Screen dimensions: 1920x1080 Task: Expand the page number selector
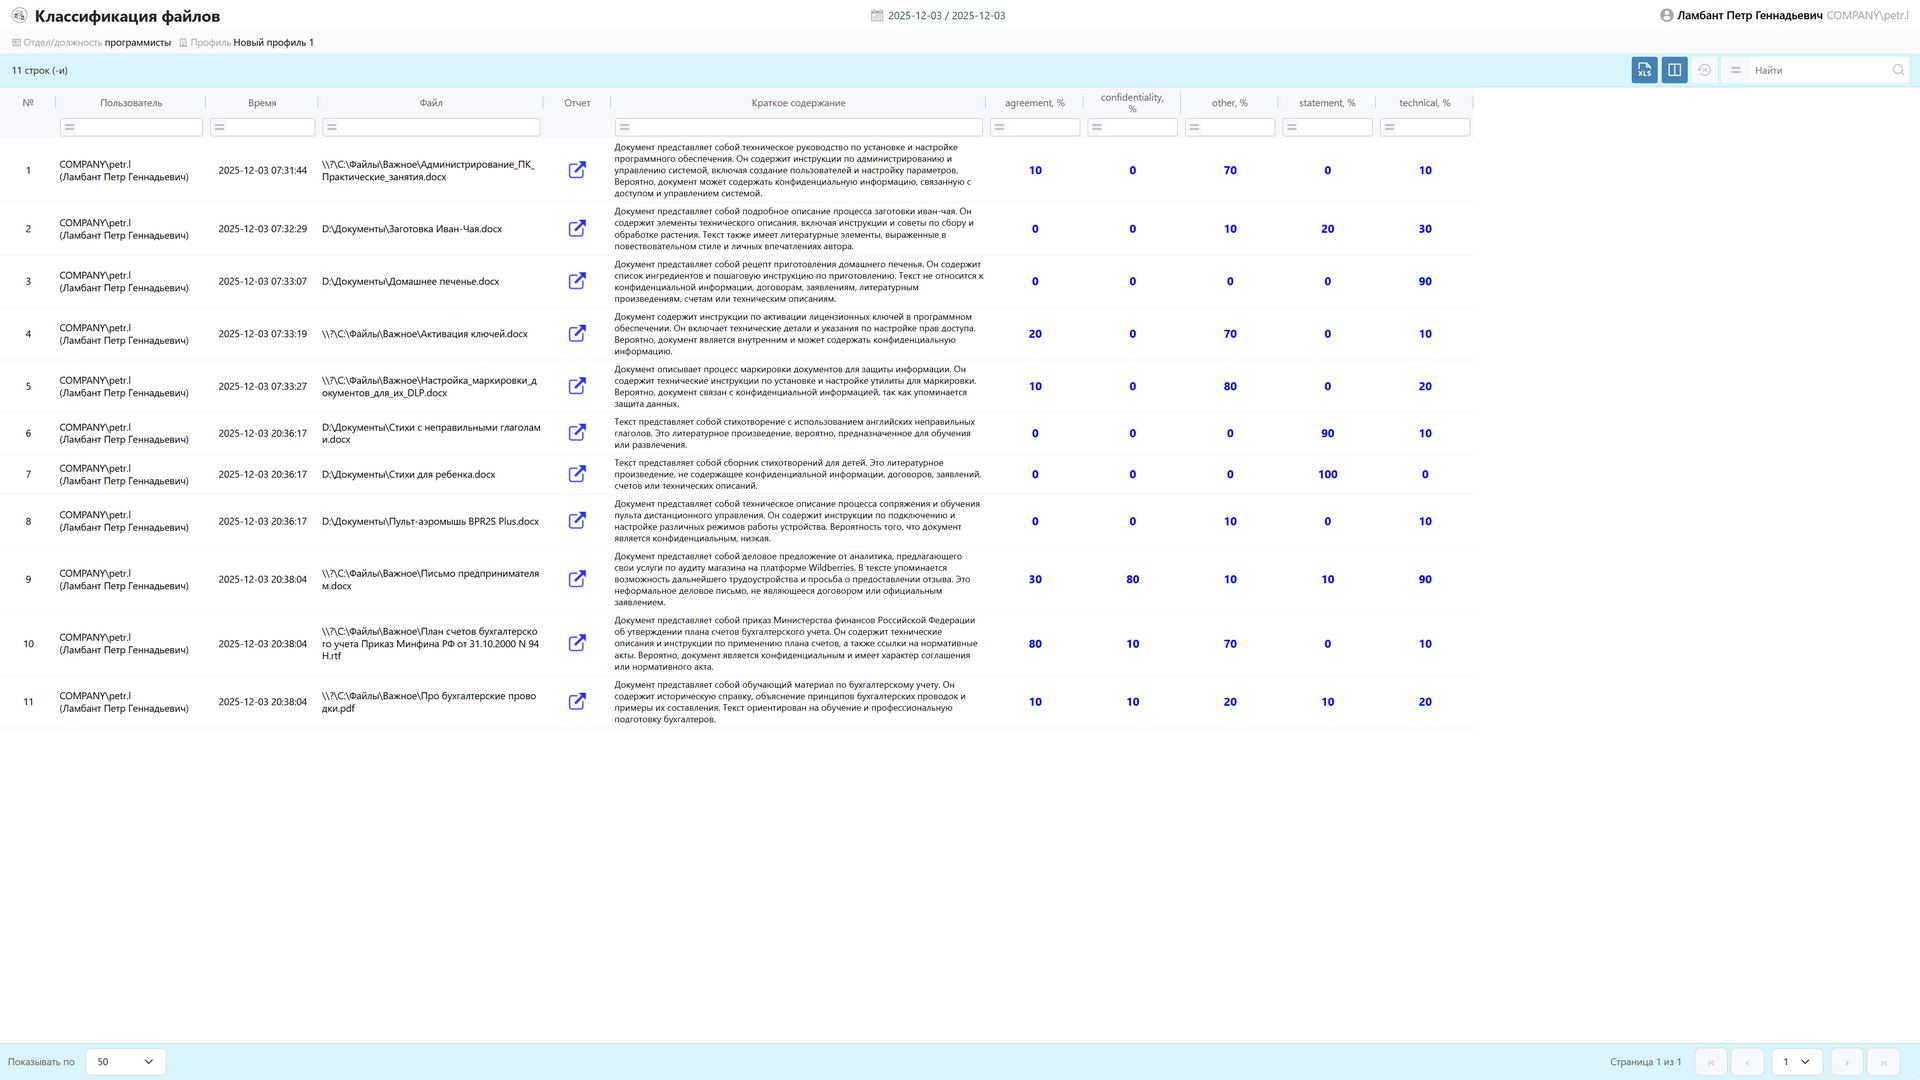(1796, 1062)
